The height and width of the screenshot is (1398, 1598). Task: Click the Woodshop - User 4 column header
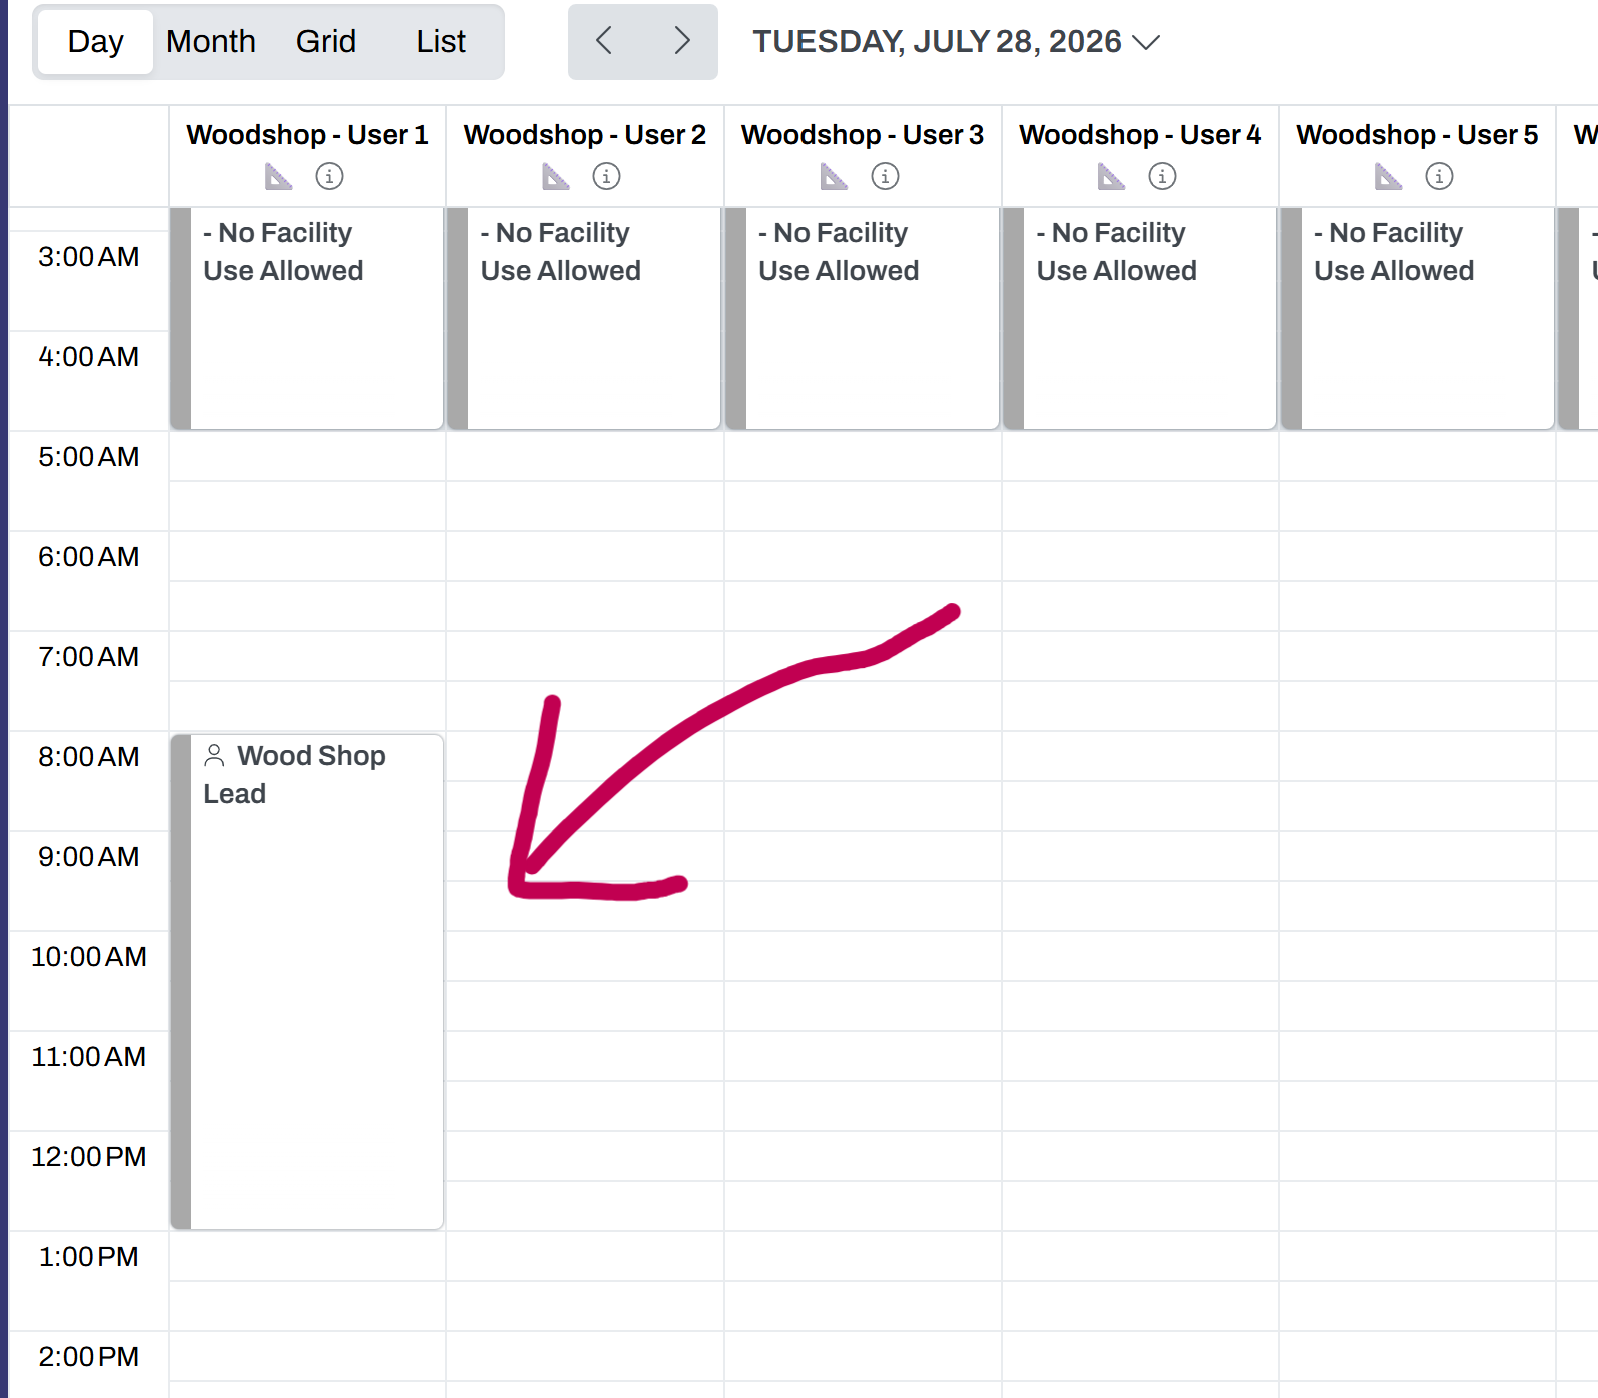click(1140, 135)
